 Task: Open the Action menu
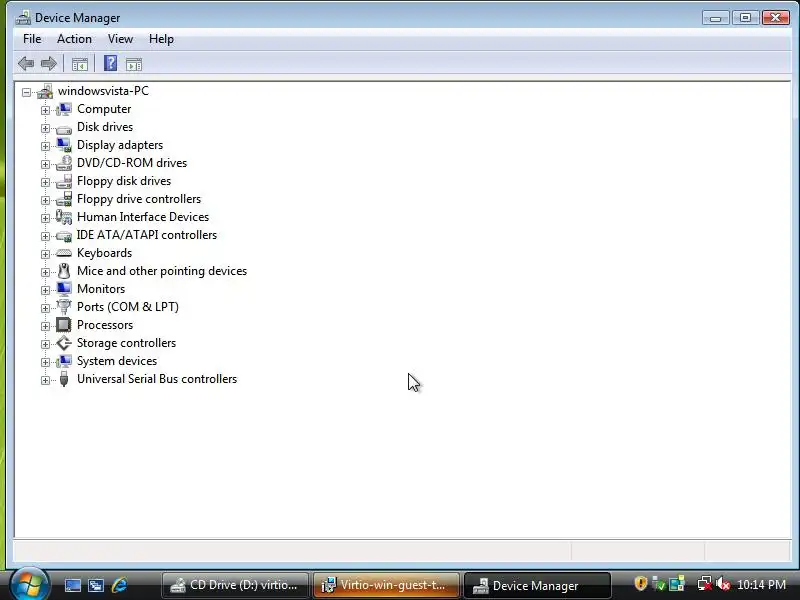click(x=74, y=39)
